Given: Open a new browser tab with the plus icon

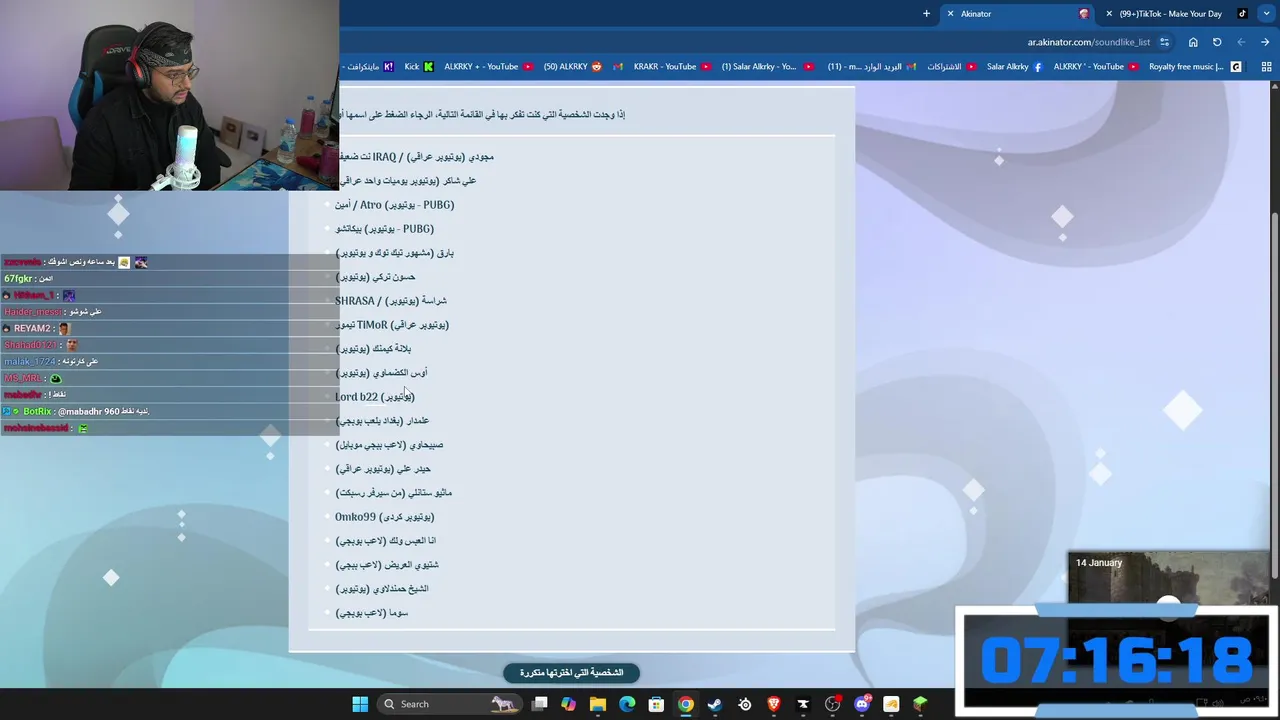Looking at the screenshot, I should (x=926, y=14).
